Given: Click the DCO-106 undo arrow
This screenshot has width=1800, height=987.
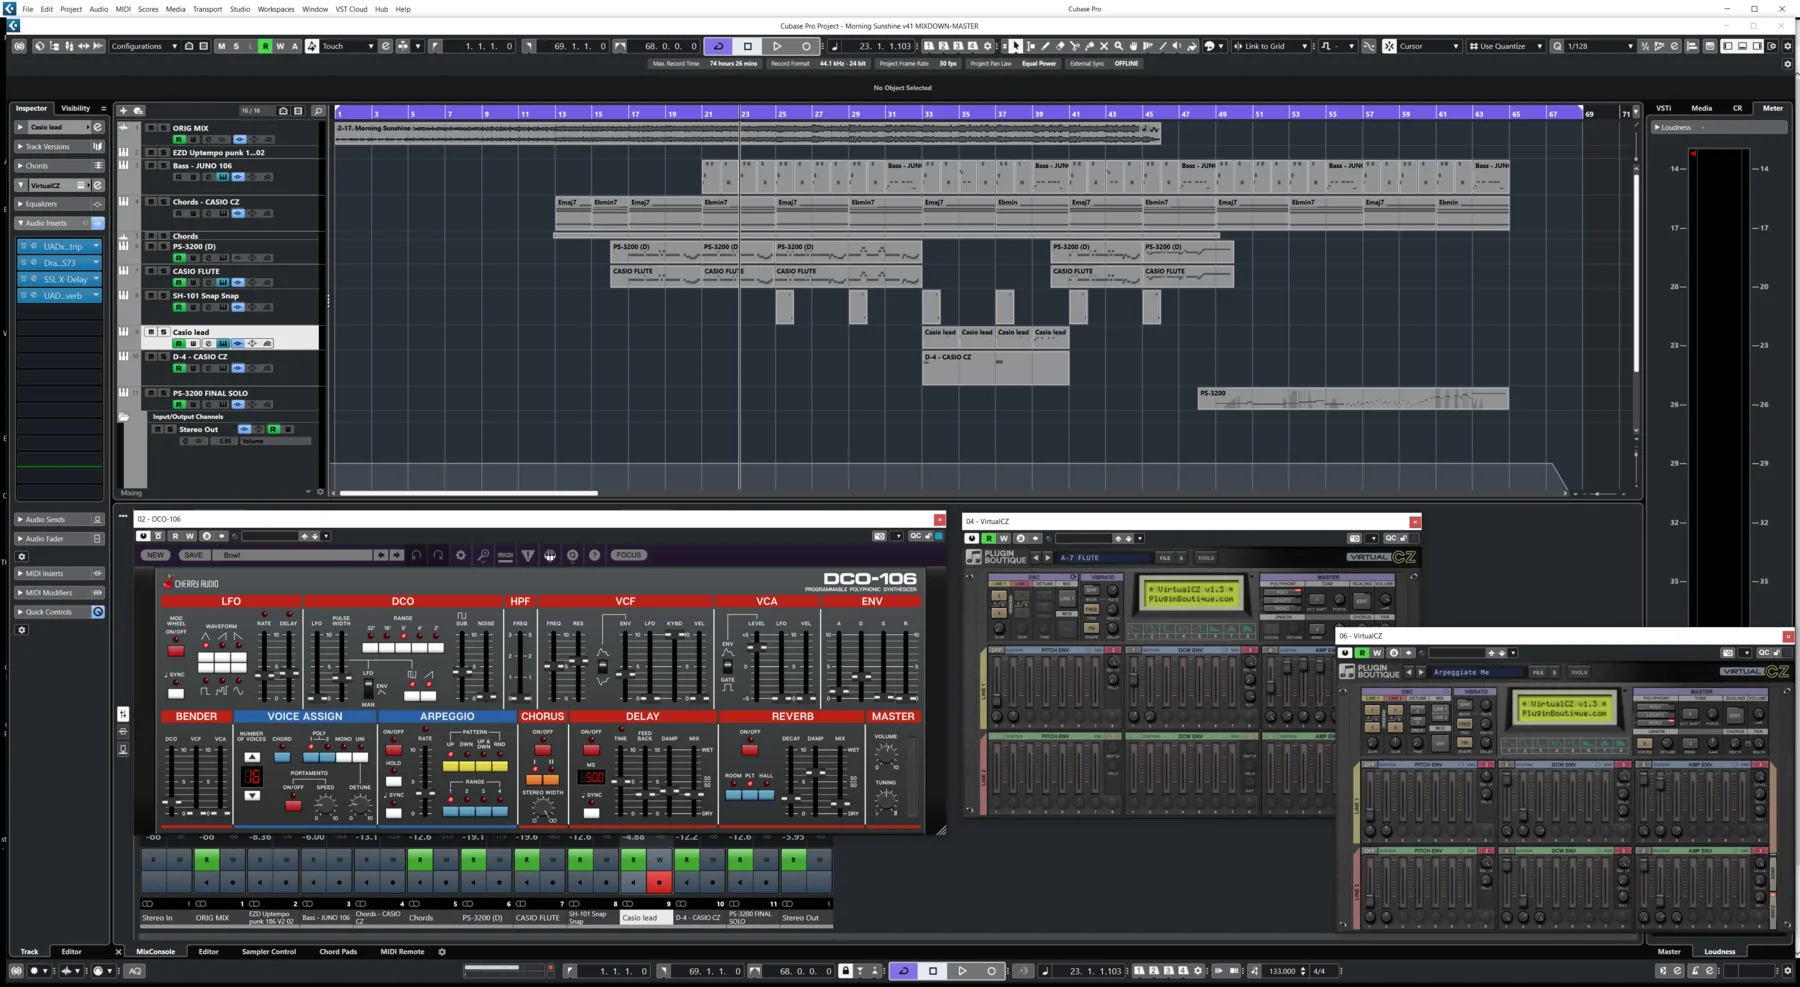Looking at the screenshot, I should [417, 555].
